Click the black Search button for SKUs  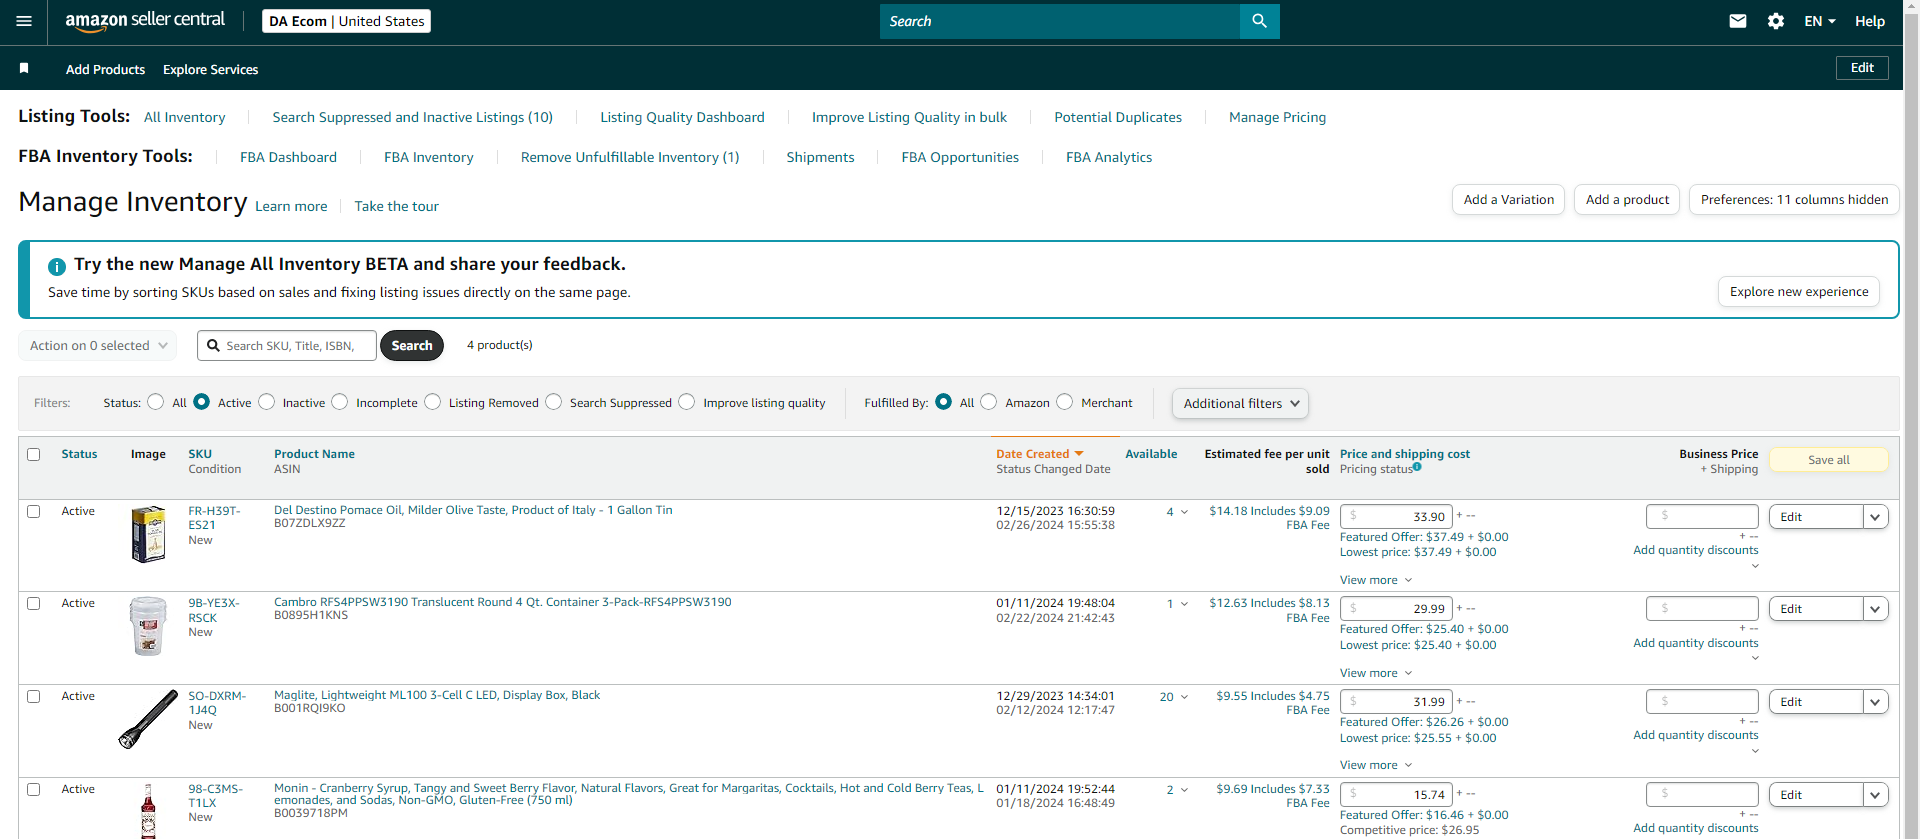(412, 345)
